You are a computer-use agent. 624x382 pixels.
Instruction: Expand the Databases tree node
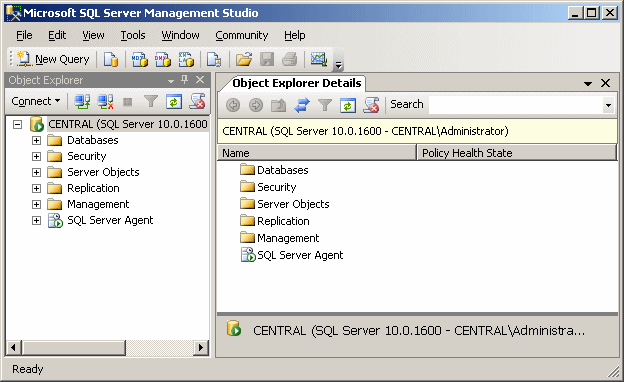[x=36, y=140]
